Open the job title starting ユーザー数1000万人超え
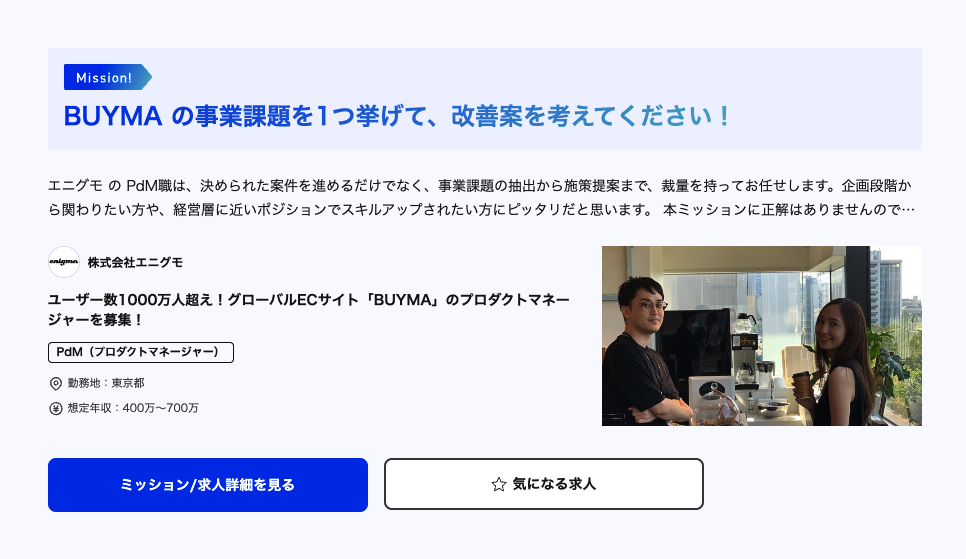Screen dimensions: 966x559 tap(309, 309)
